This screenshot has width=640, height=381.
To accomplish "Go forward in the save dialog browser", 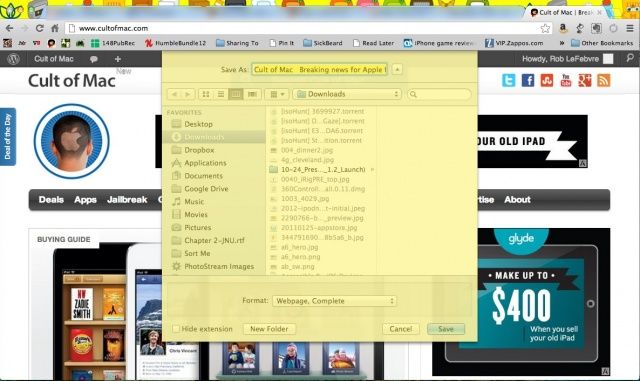I will (188, 94).
